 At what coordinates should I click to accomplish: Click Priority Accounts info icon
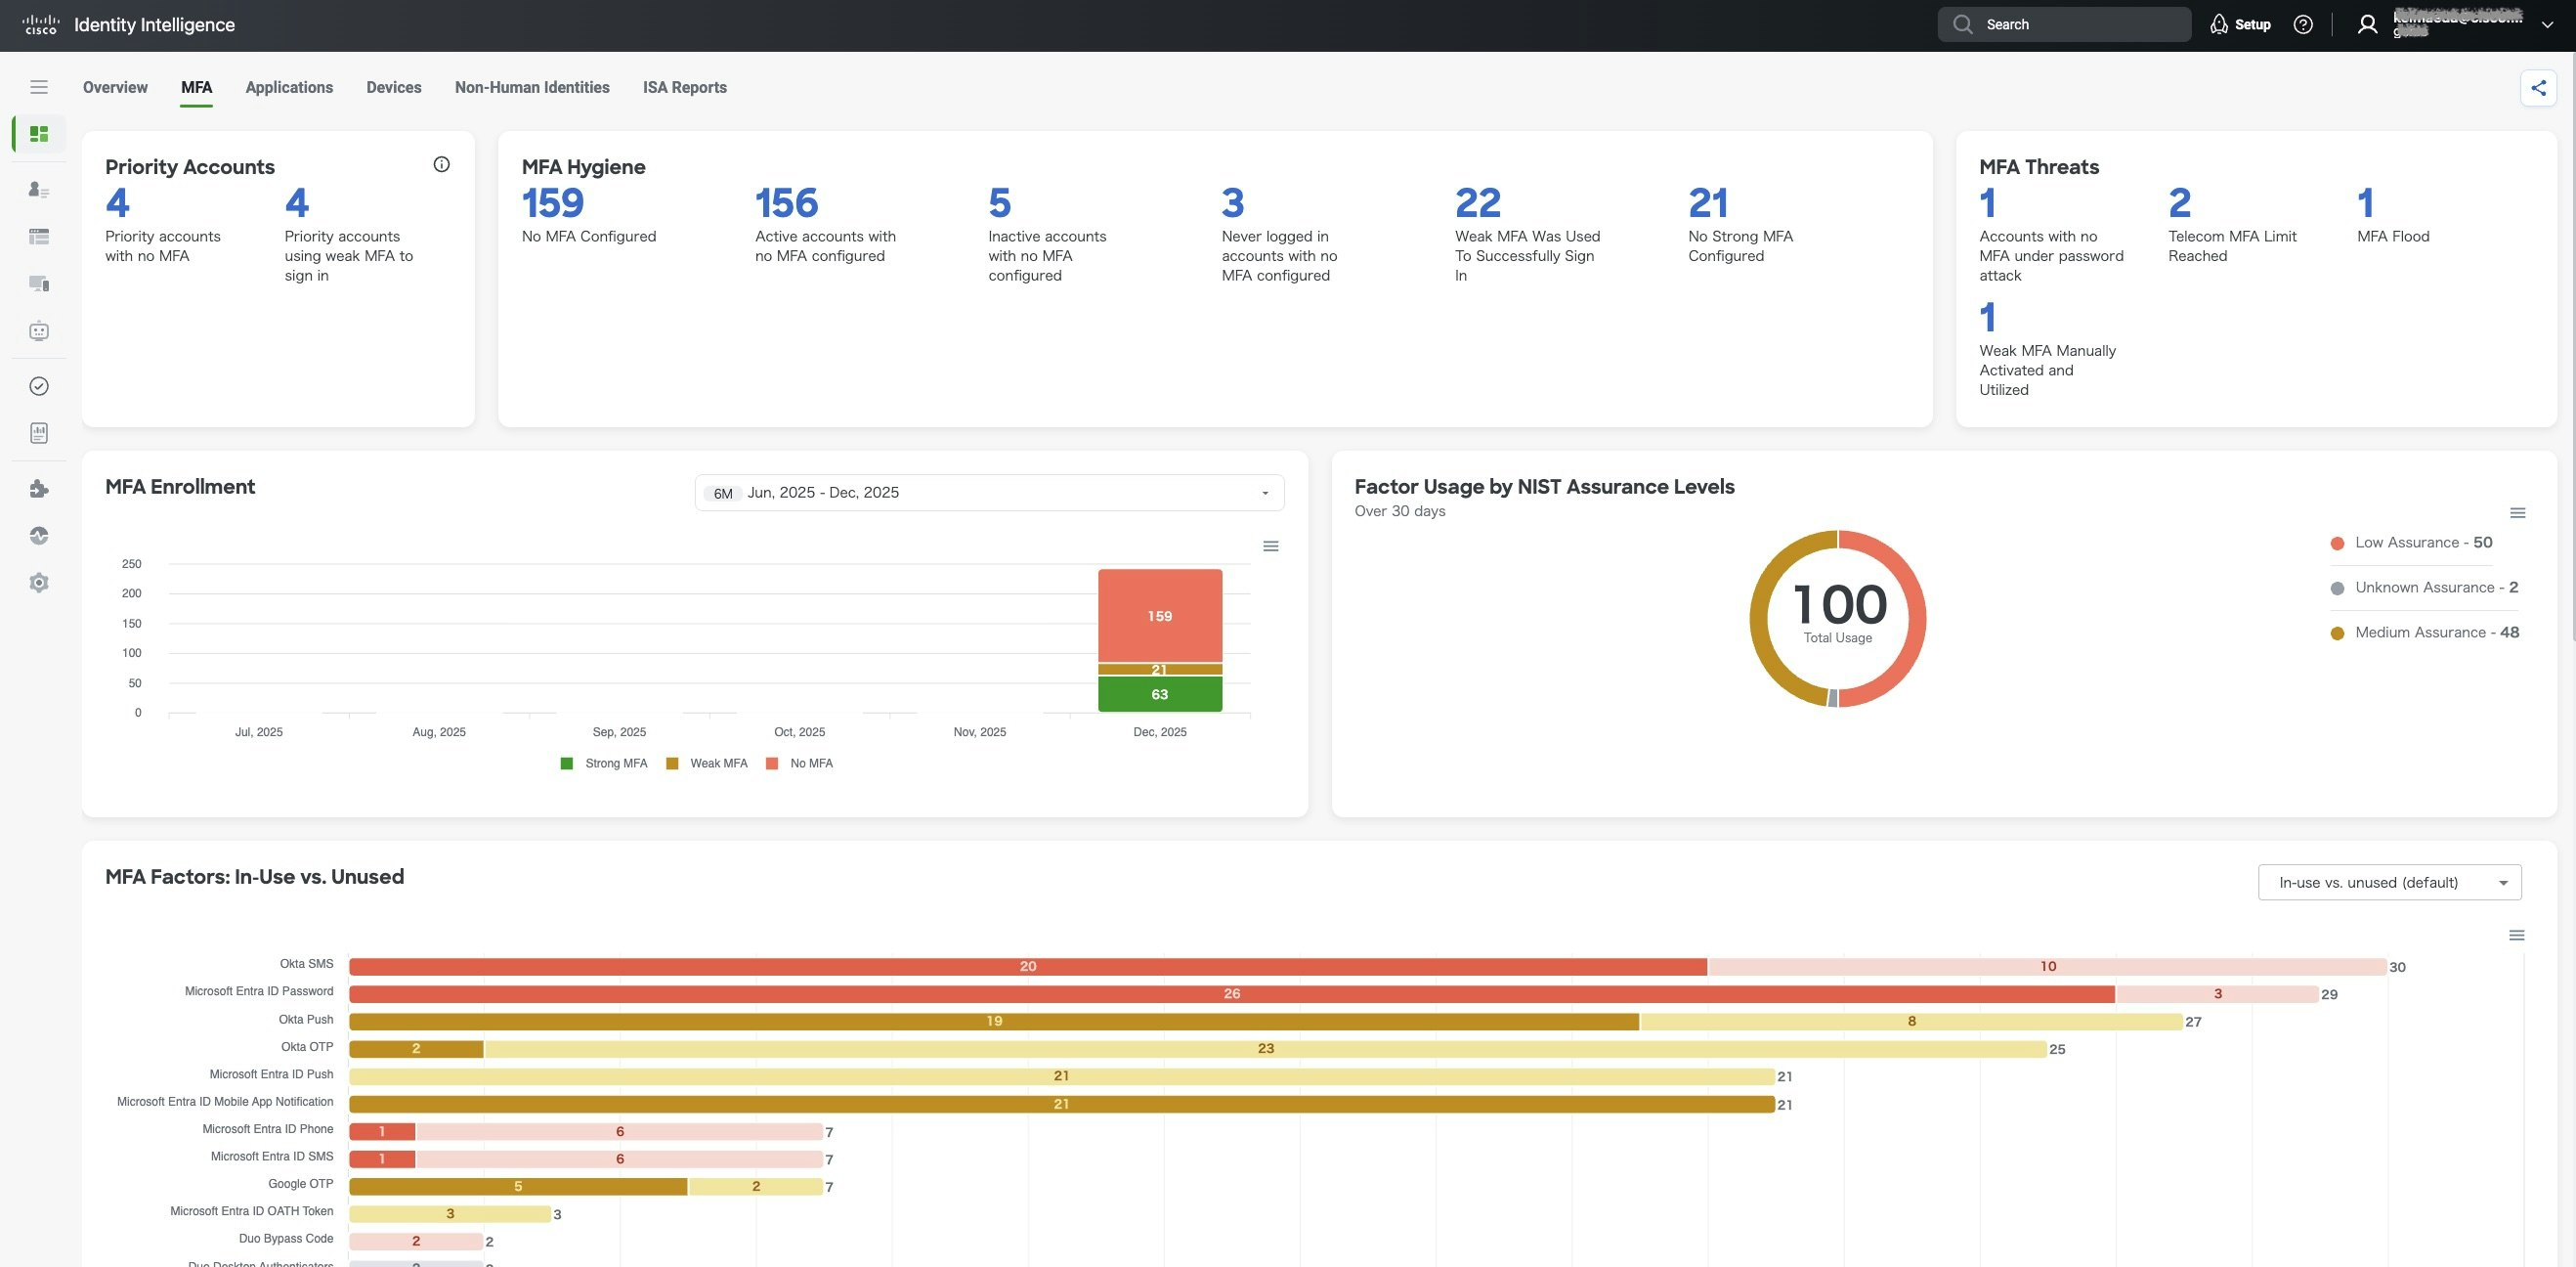tap(441, 165)
